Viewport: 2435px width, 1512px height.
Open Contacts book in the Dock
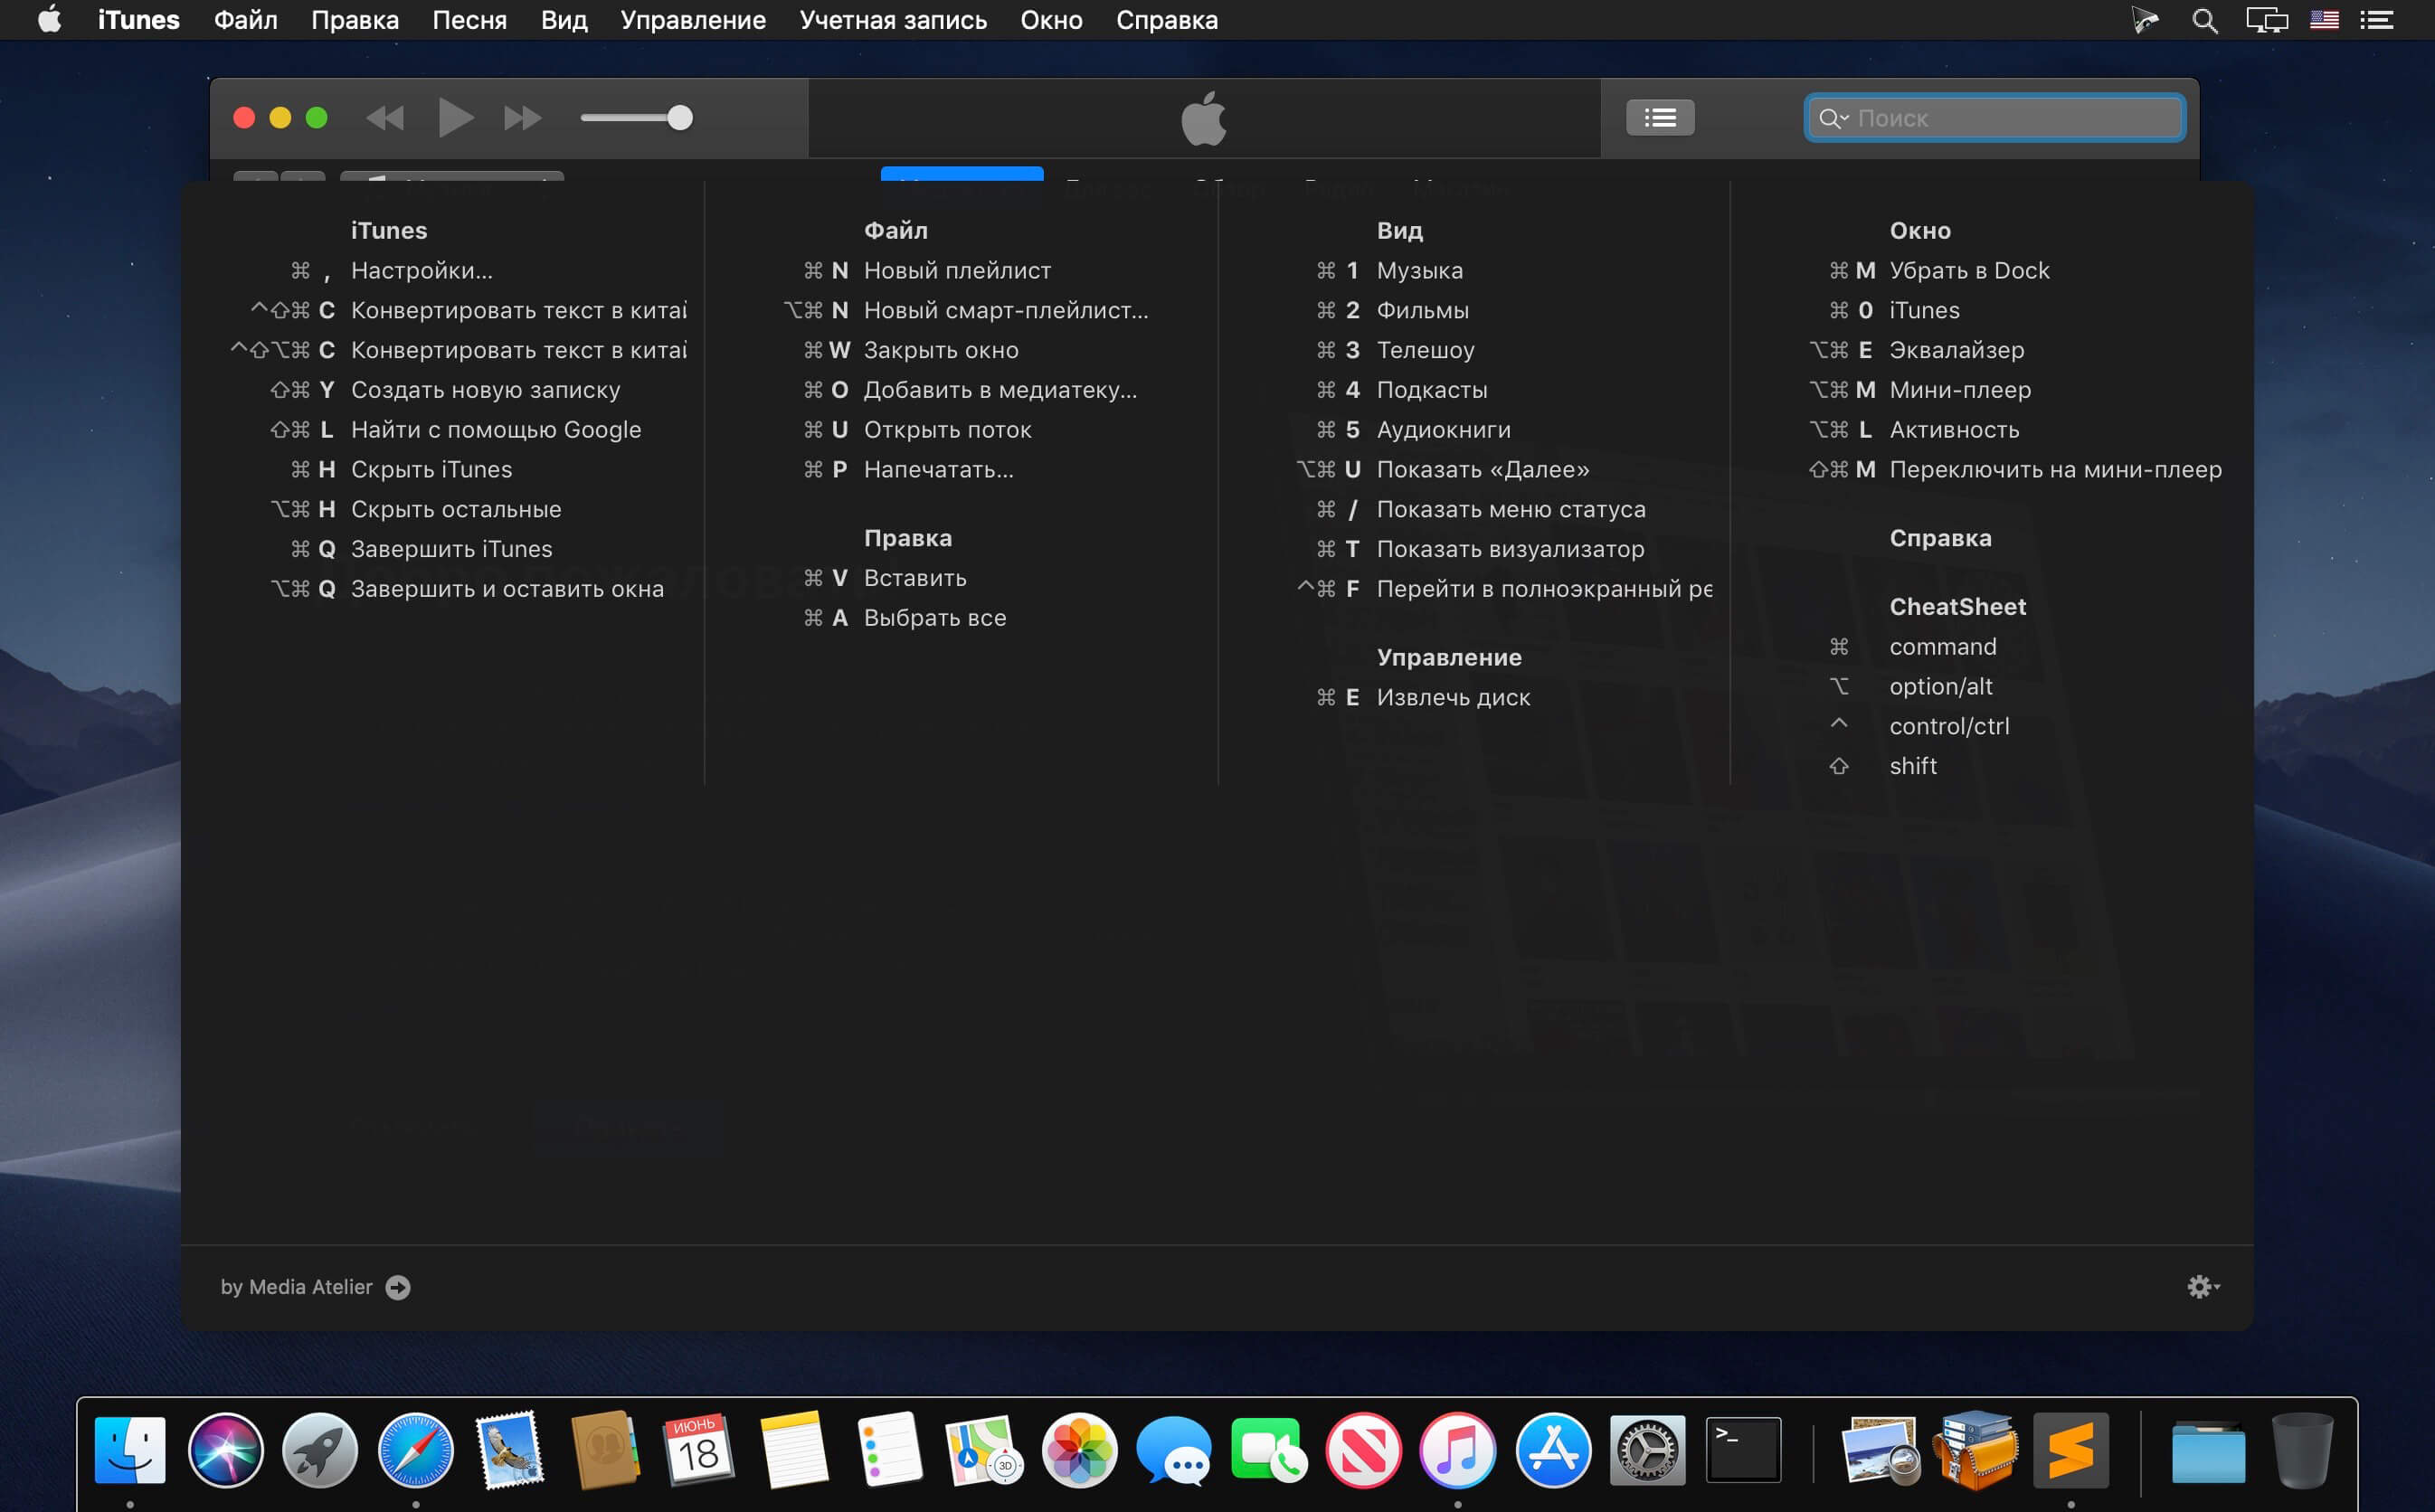pos(605,1450)
